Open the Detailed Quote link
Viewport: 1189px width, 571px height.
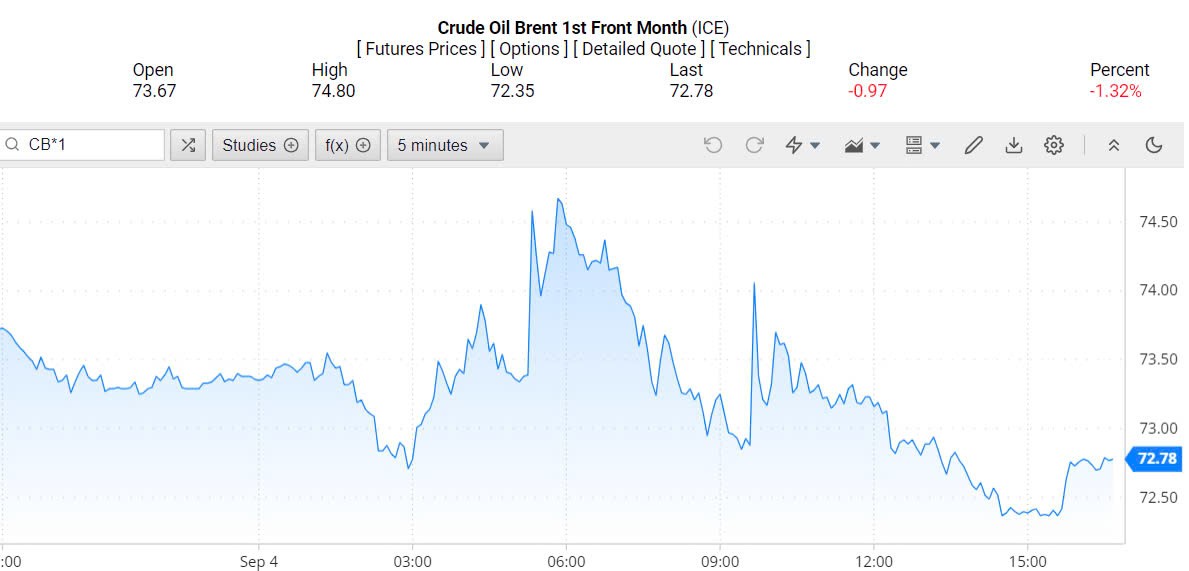tap(639, 49)
